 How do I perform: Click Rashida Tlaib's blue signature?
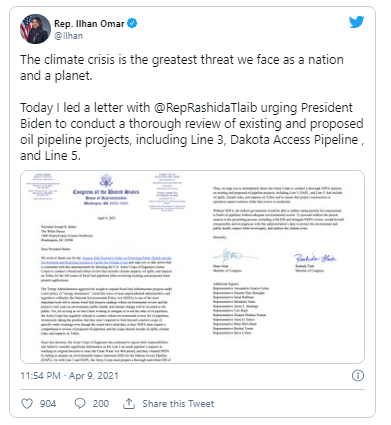pos(315,258)
